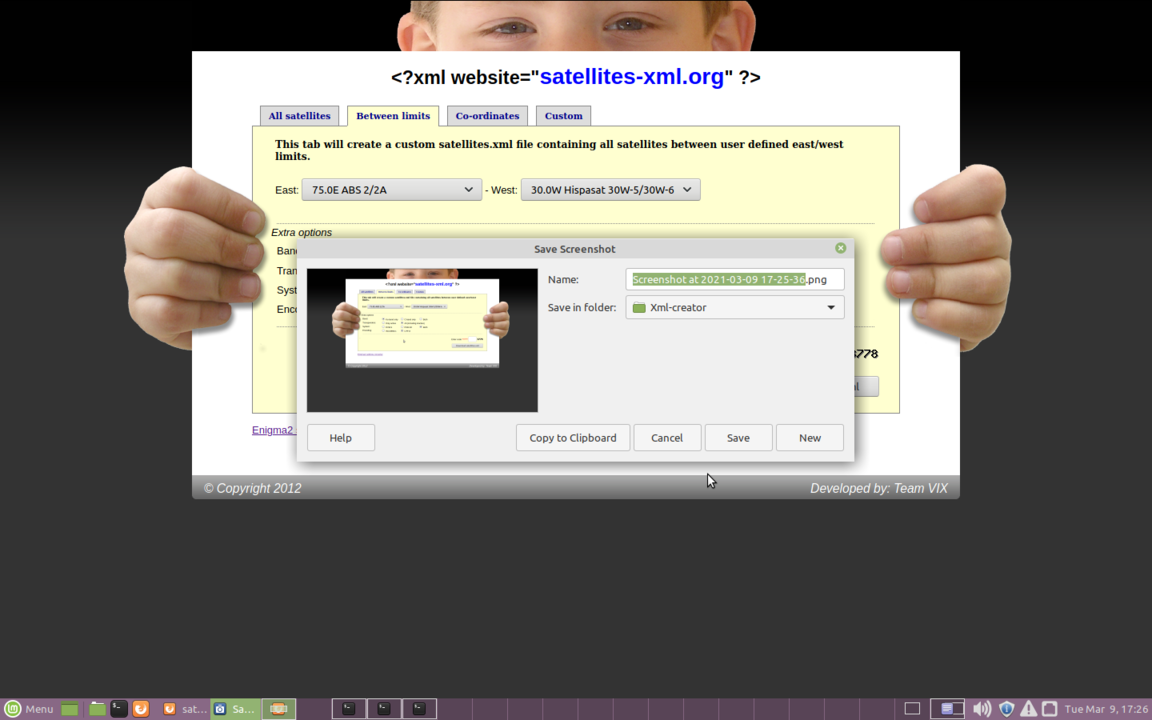The image size is (1152, 720).
Task: Switch to the Co-ordinates tab
Action: pyautogui.click(x=487, y=116)
